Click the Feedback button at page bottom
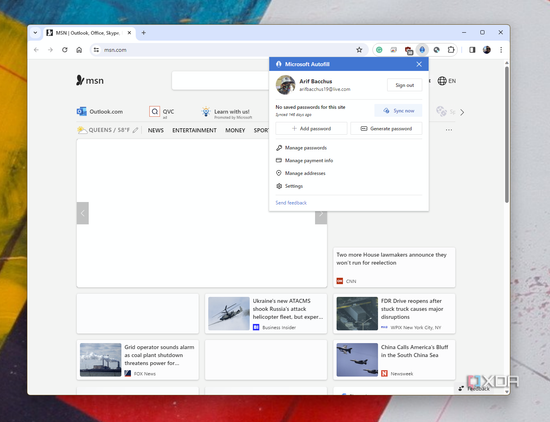Screen dimensions: 550x422 [475, 388]
